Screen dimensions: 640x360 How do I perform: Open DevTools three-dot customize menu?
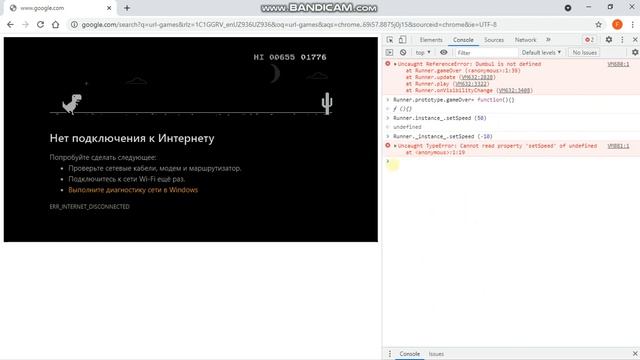pyautogui.click(x=622, y=40)
